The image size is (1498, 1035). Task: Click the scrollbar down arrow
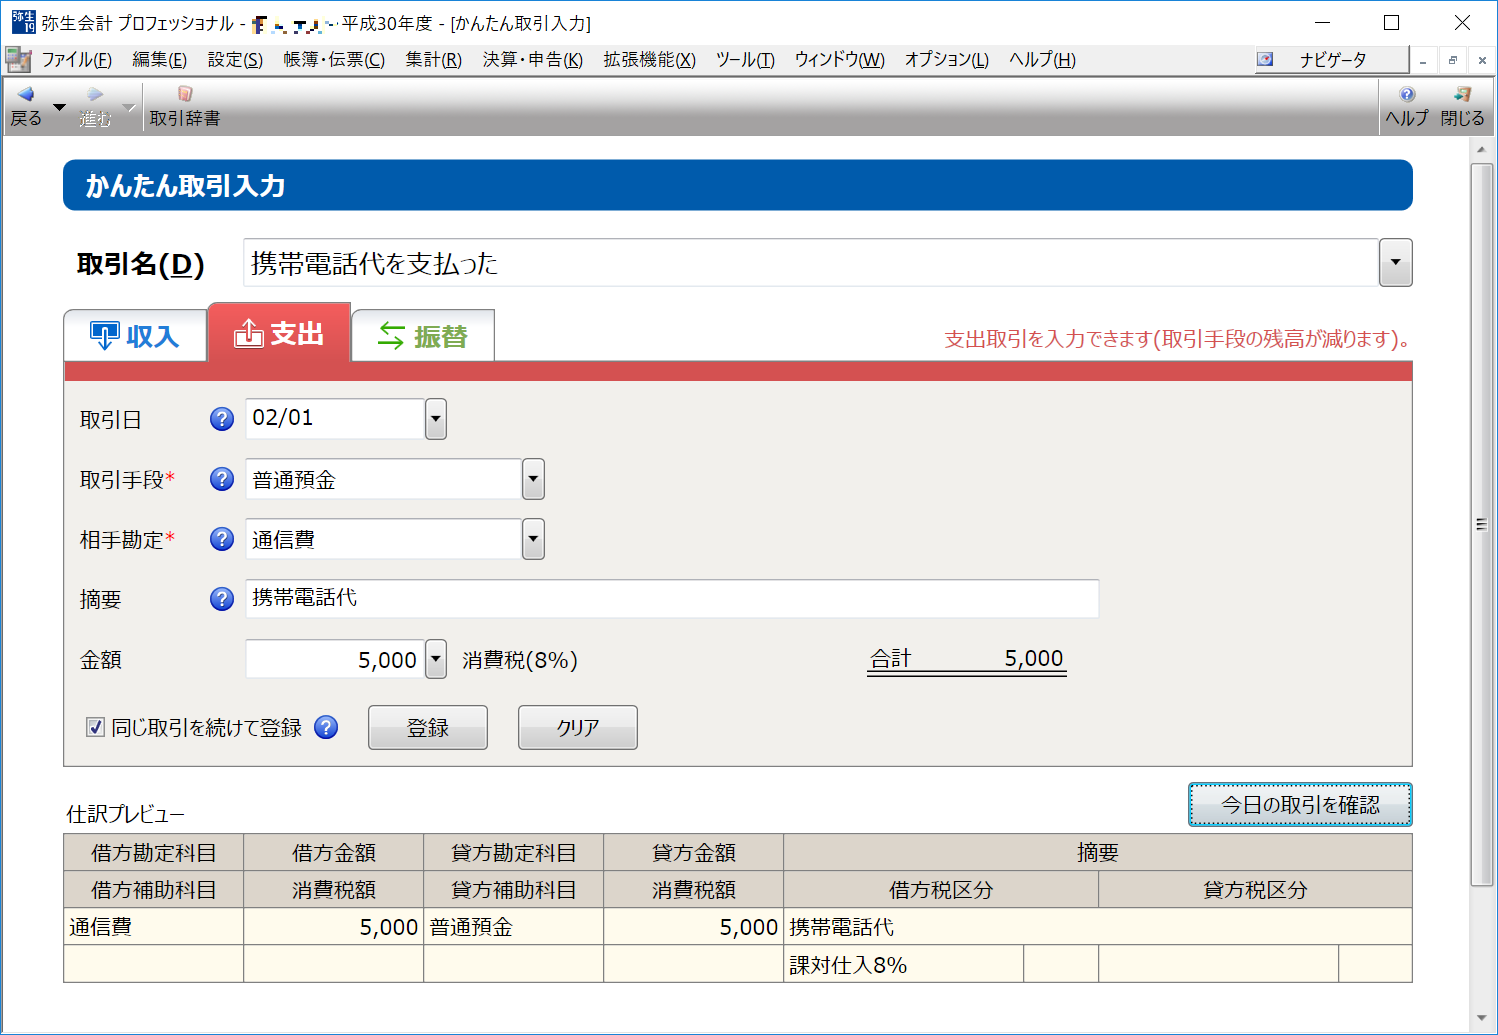click(x=1481, y=1019)
